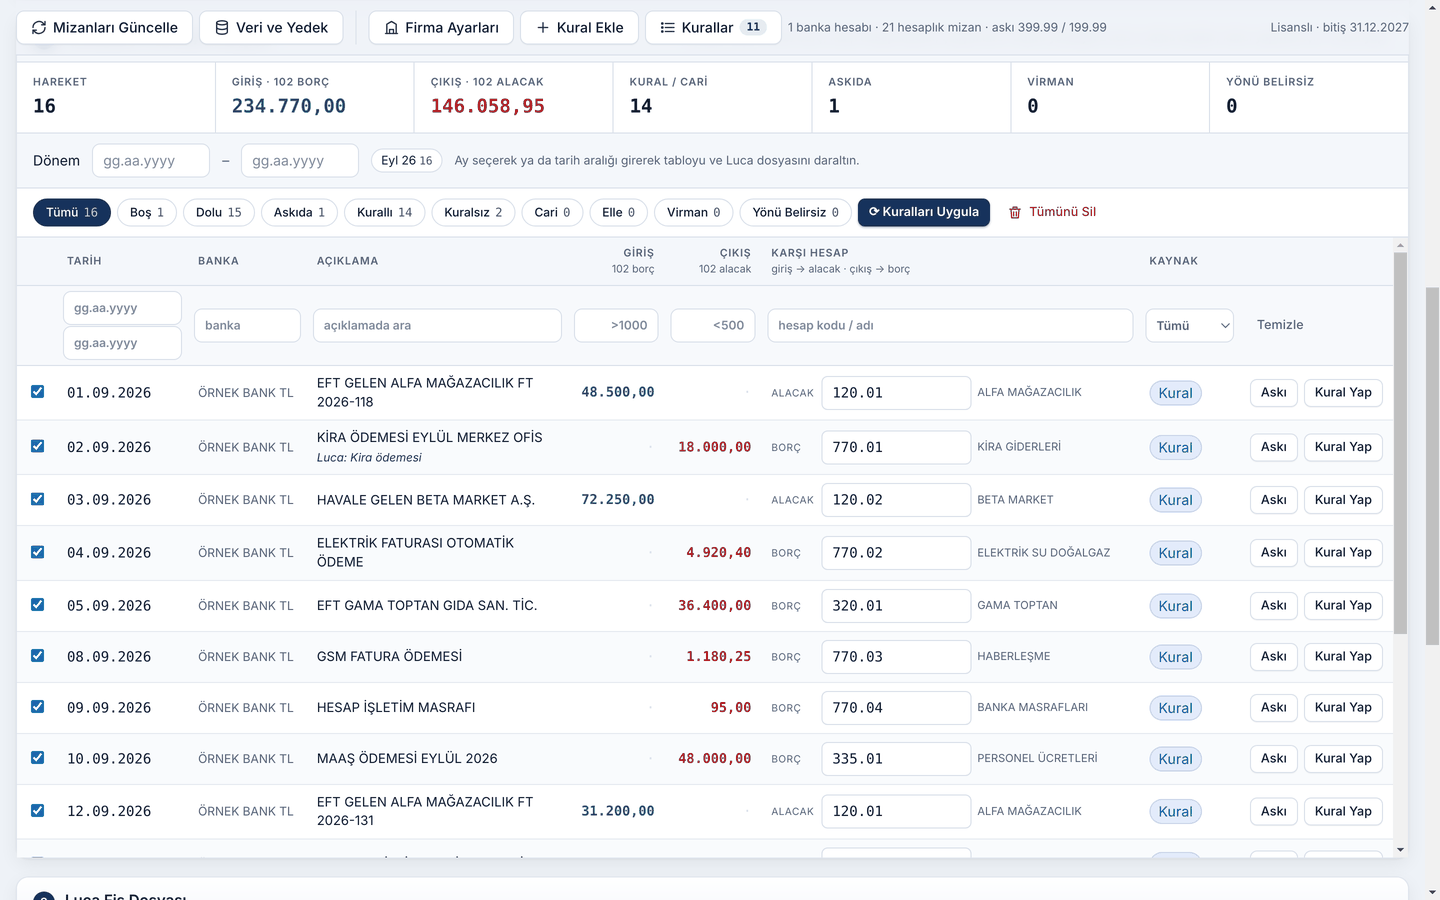Image resolution: width=1440 pixels, height=900 pixels.
Task: Apply rules with the Kuralları Uygula button
Action: pyautogui.click(x=924, y=212)
